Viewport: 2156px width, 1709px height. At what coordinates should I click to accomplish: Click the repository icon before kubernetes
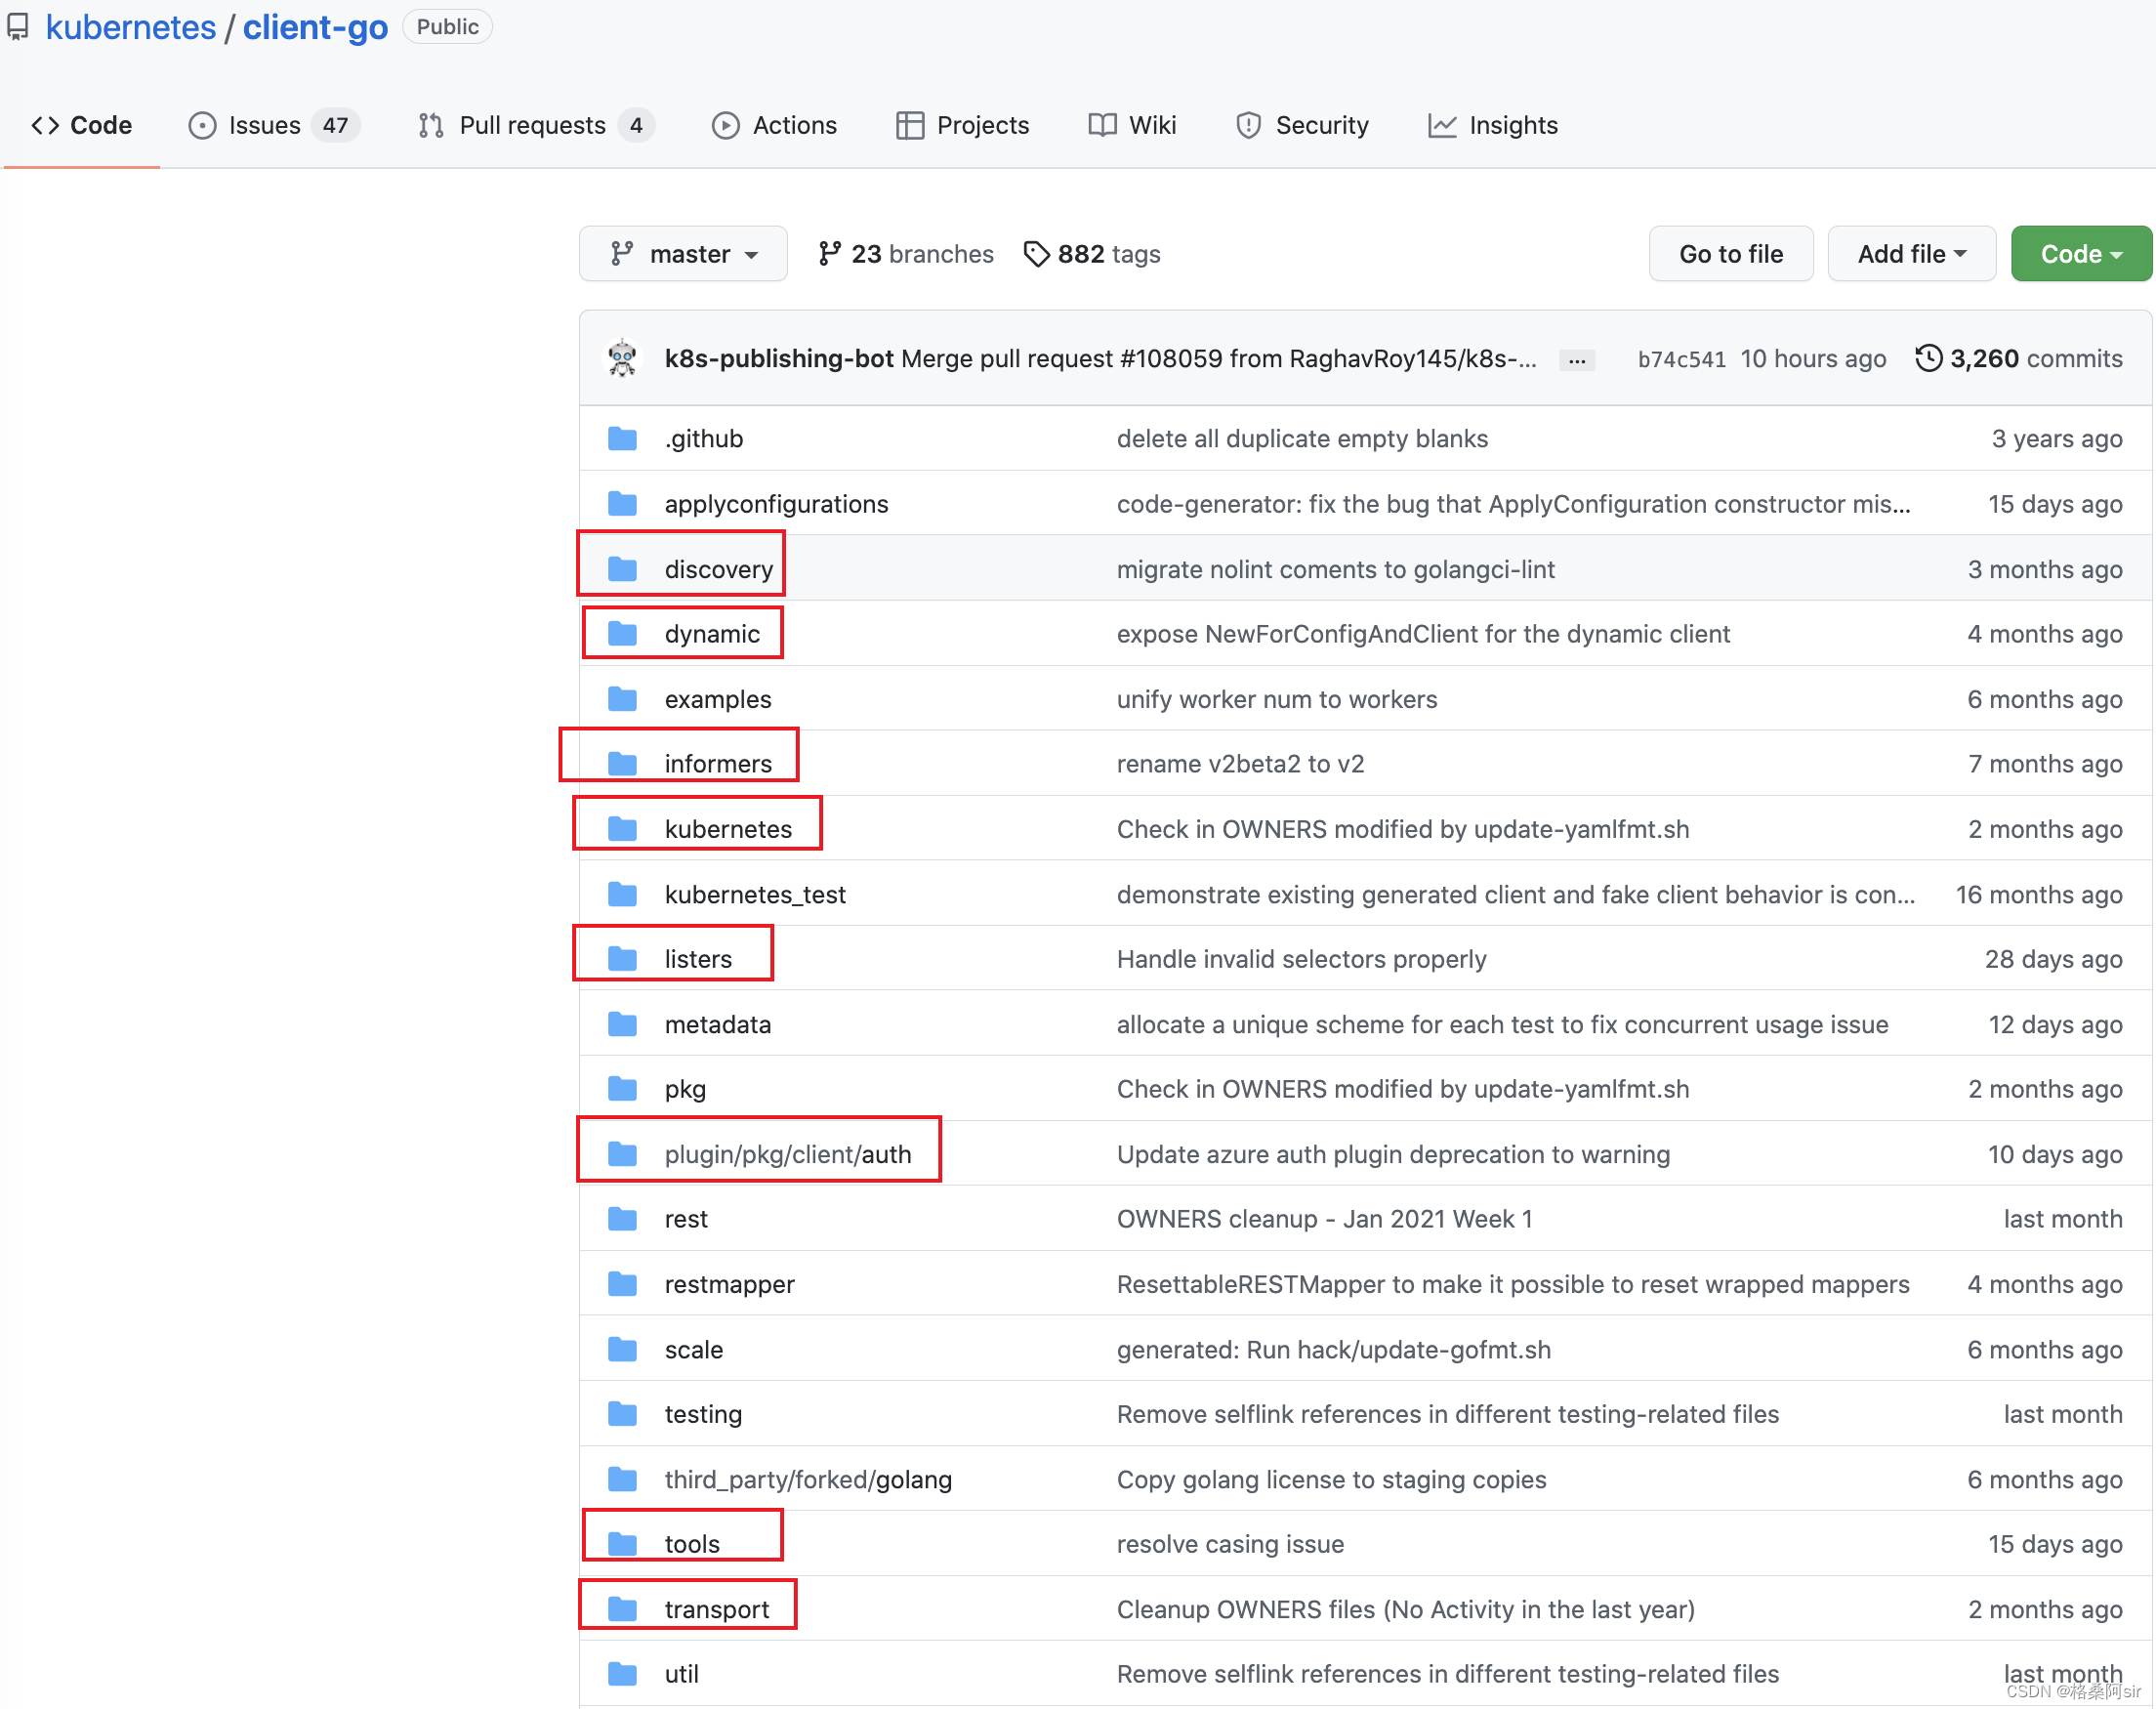17,27
